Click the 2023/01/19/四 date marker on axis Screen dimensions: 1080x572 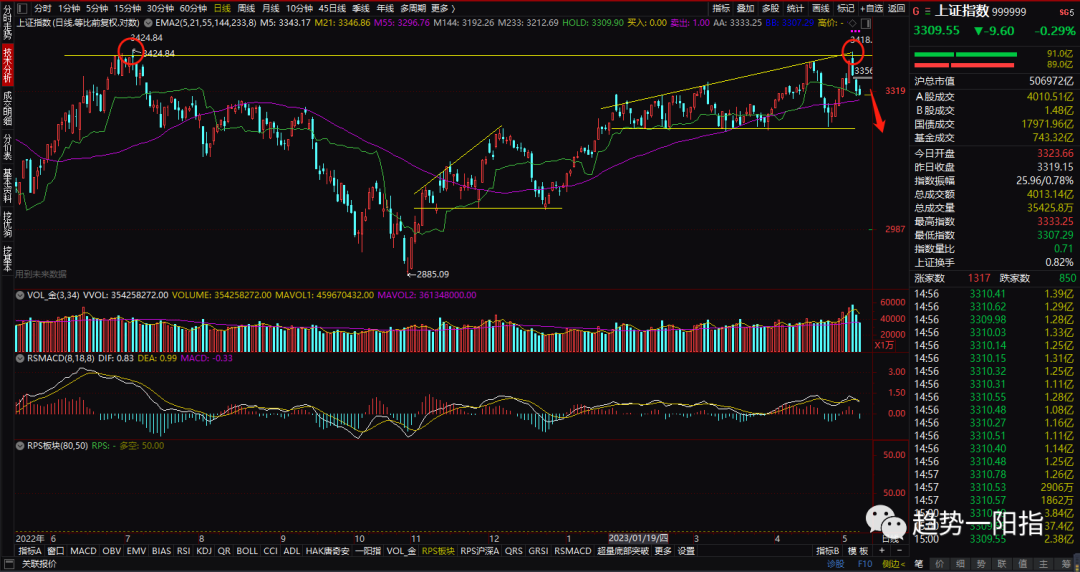638,538
